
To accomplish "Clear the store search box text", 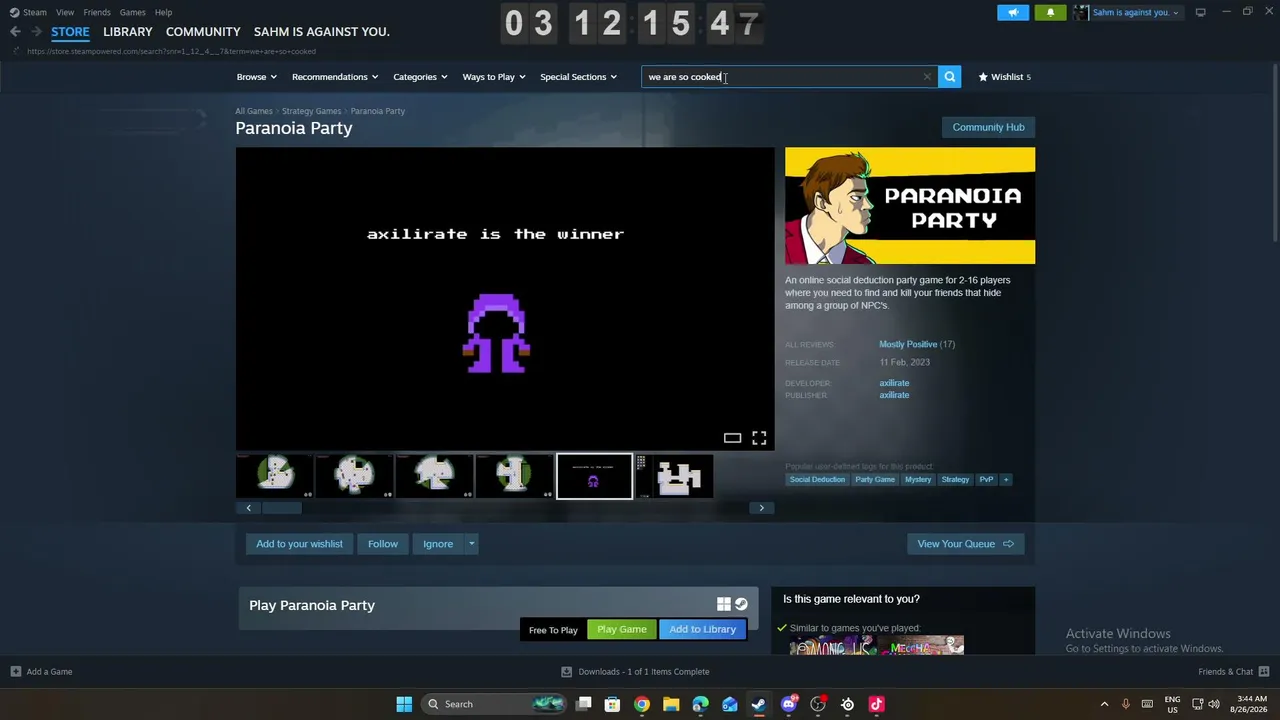I will [x=927, y=77].
